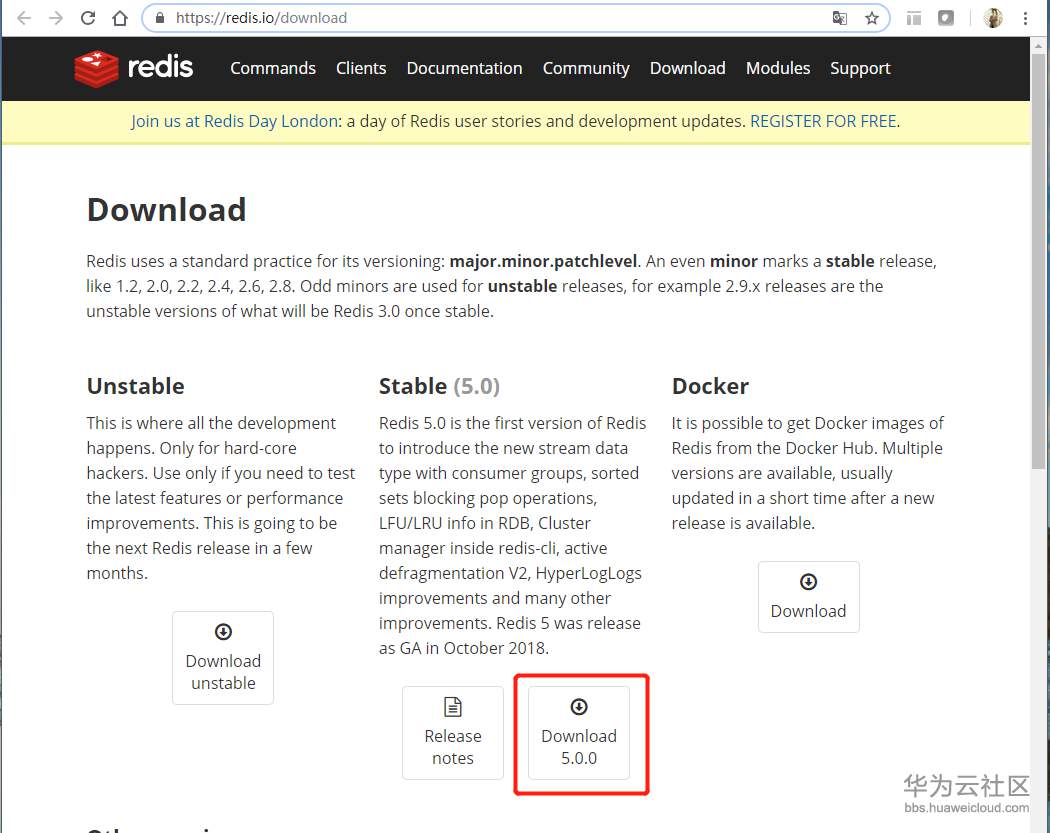Click the 'Download 5.0.0' button text
This screenshot has width=1050, height=833.
(579, 747)
